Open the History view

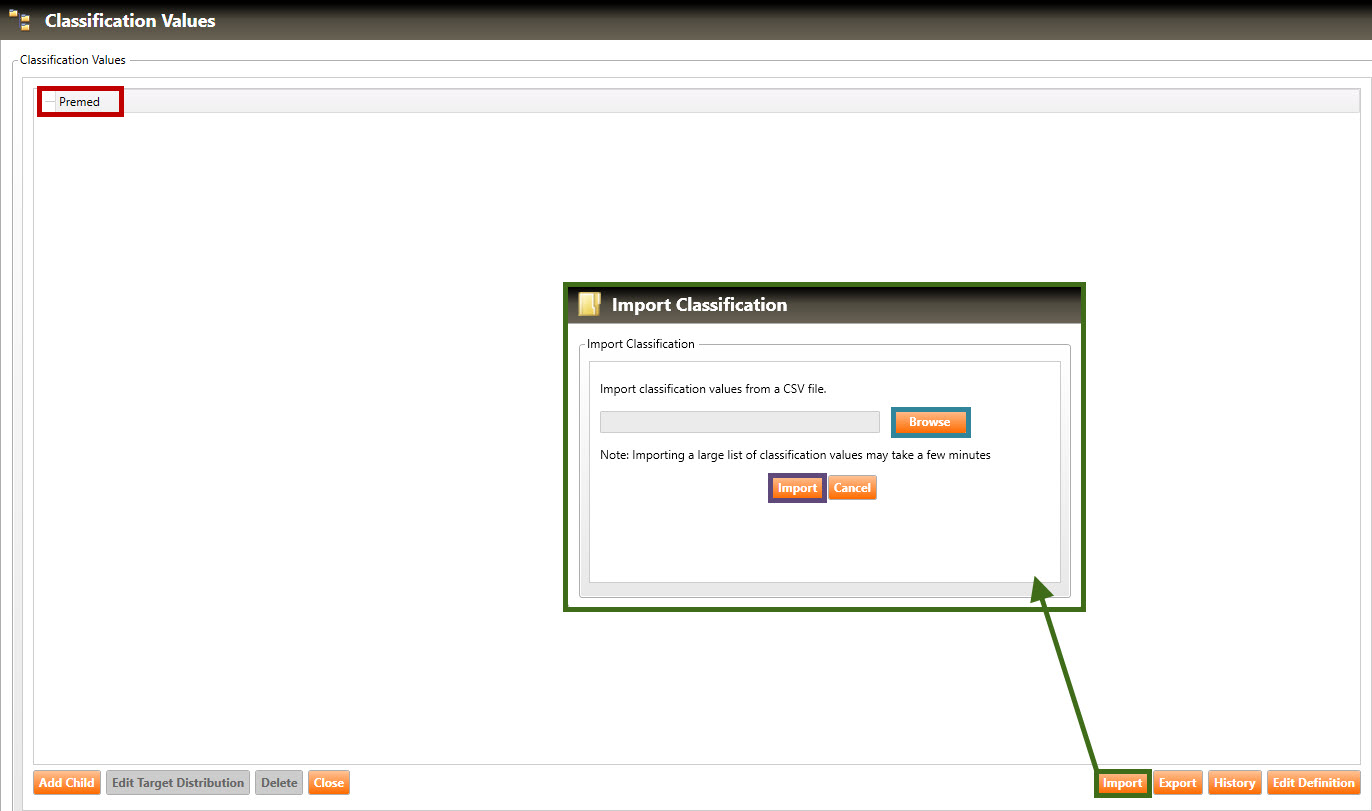(1234, 783)
